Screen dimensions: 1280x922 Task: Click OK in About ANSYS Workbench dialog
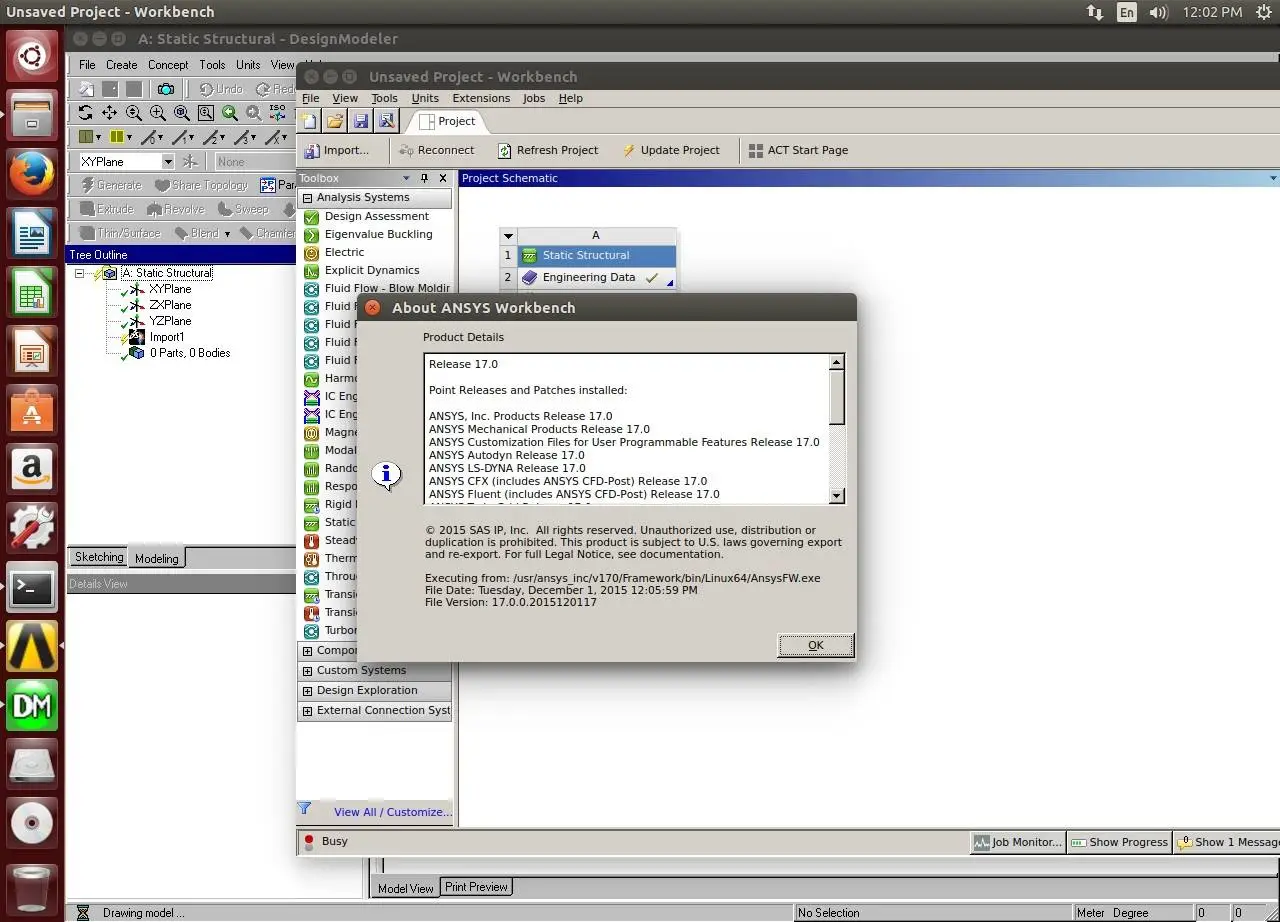click(x=816, y=645)
